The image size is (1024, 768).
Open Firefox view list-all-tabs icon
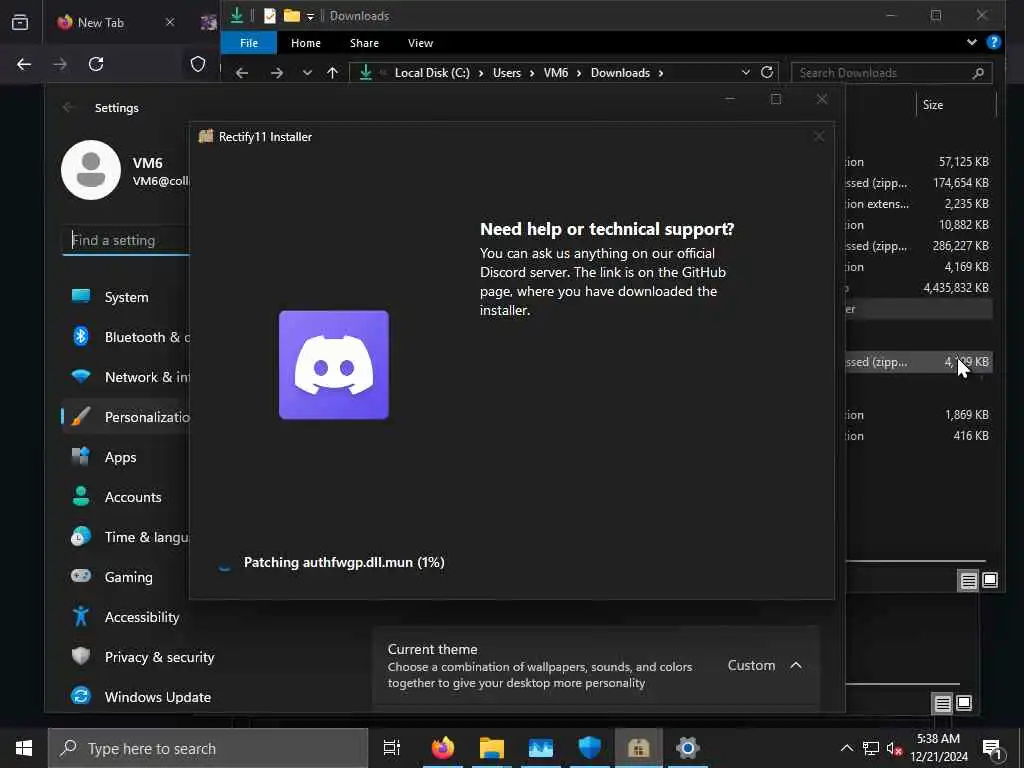click(x=20, y=22)
